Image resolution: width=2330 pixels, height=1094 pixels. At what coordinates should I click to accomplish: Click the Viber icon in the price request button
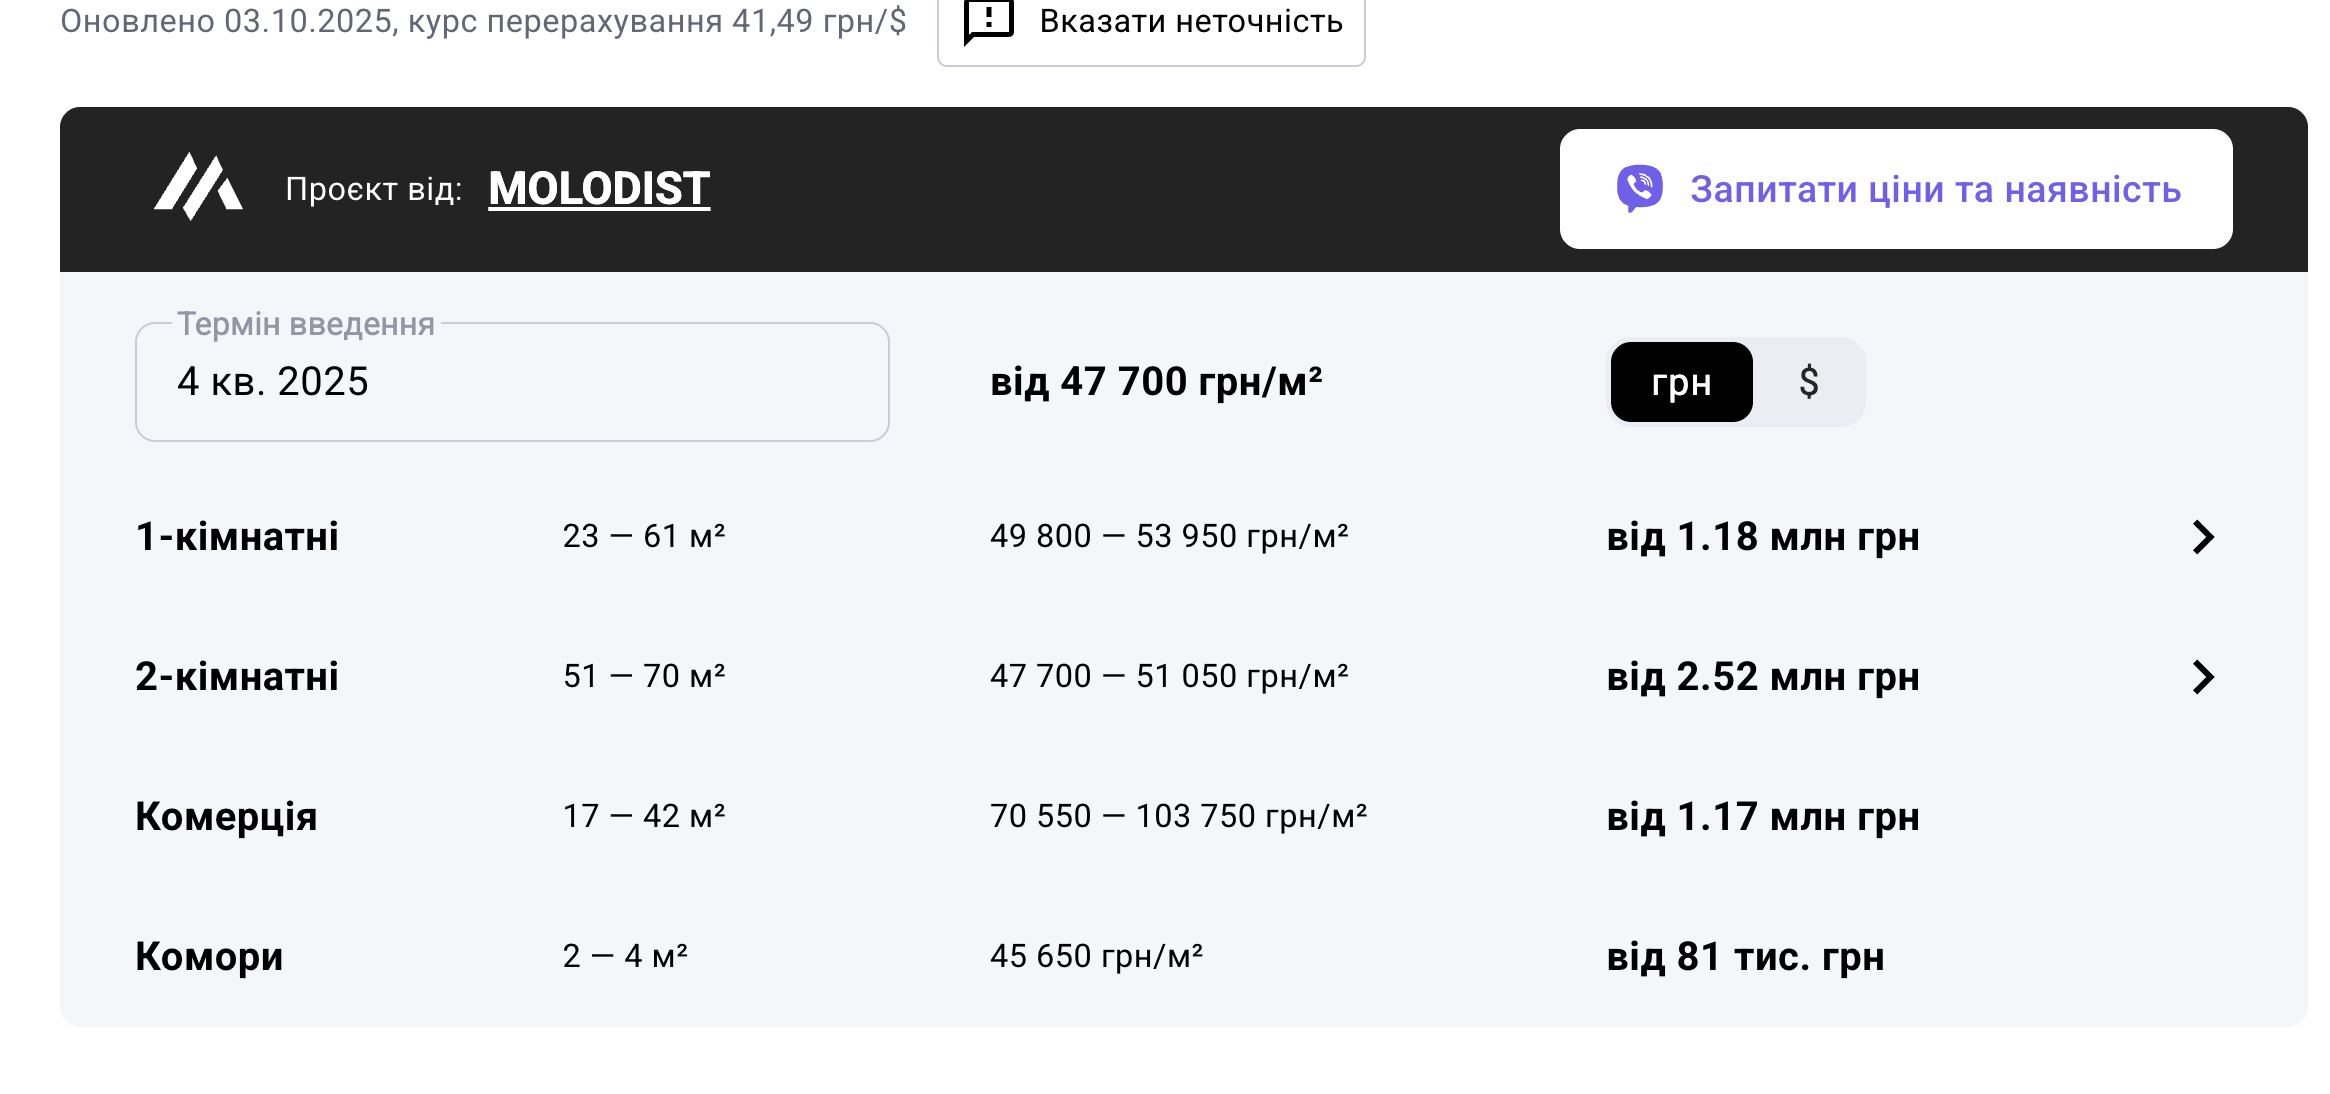point(1639,189)
